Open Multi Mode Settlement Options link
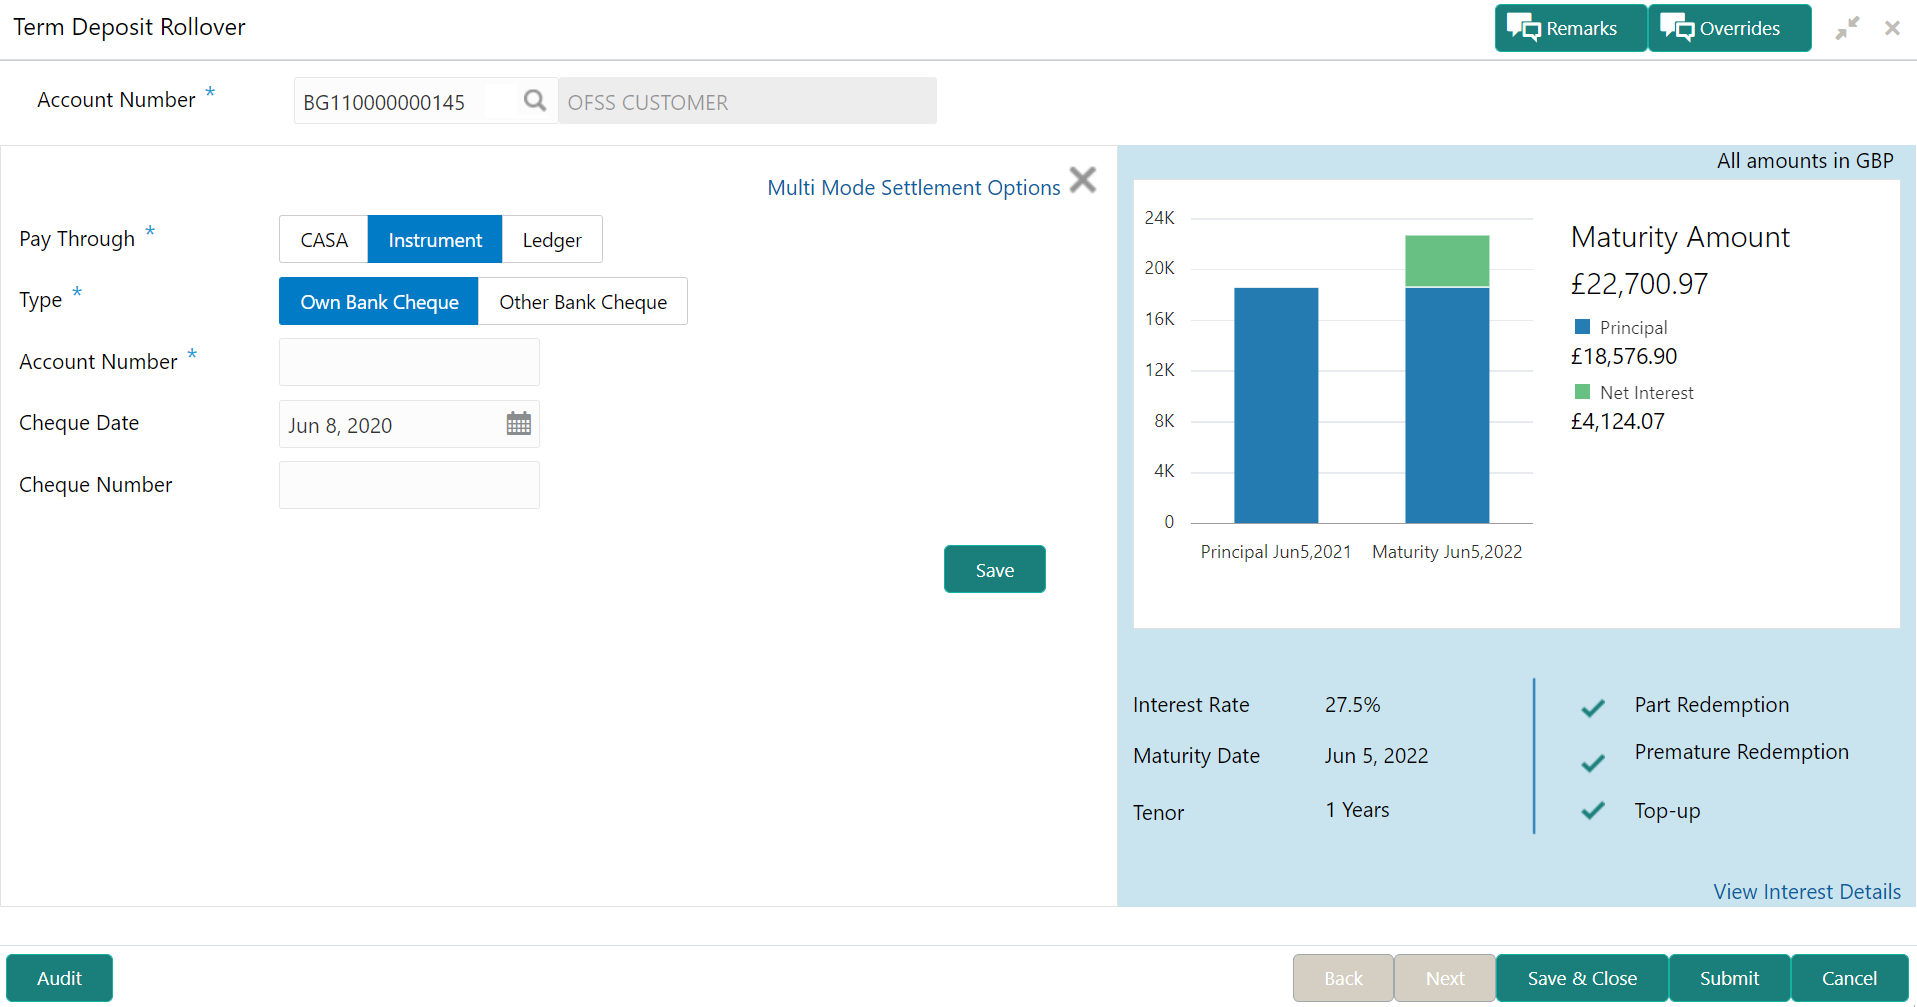1917x1007 pixels. pos(914,187)
